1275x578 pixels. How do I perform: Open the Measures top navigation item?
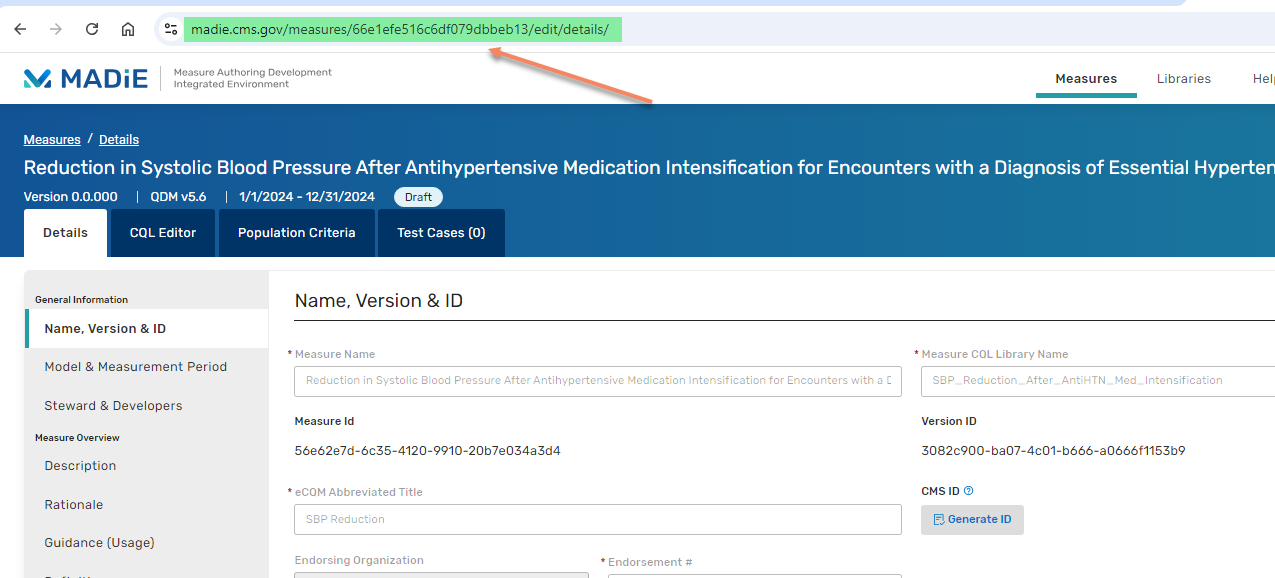point(1086,79)
